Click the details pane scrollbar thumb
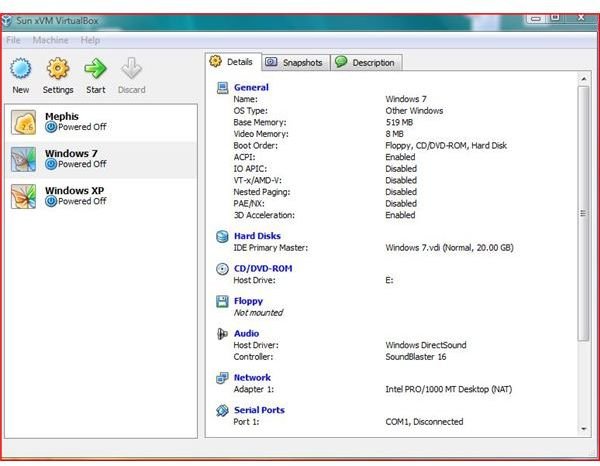Screen dimensions: 600x466 pyautogui.click(x=584, y=213)
